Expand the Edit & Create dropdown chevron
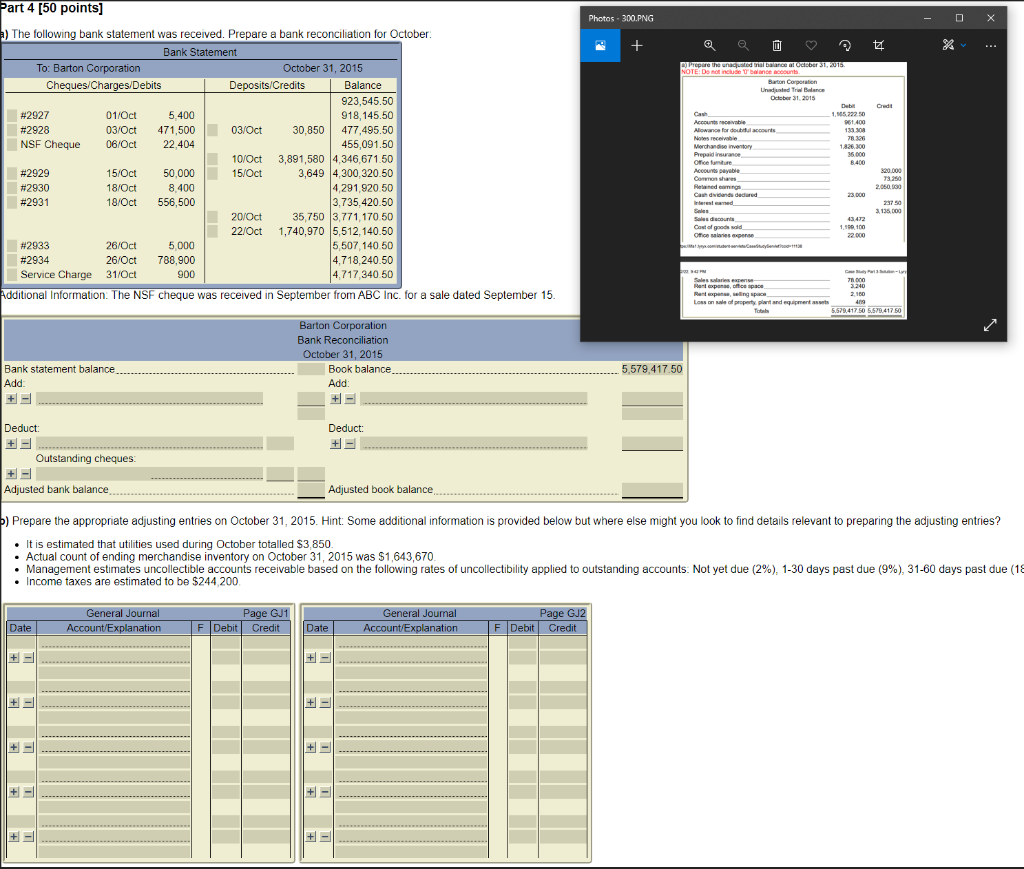The height and width of the screenshot is (869, 1024). (962, 45)
